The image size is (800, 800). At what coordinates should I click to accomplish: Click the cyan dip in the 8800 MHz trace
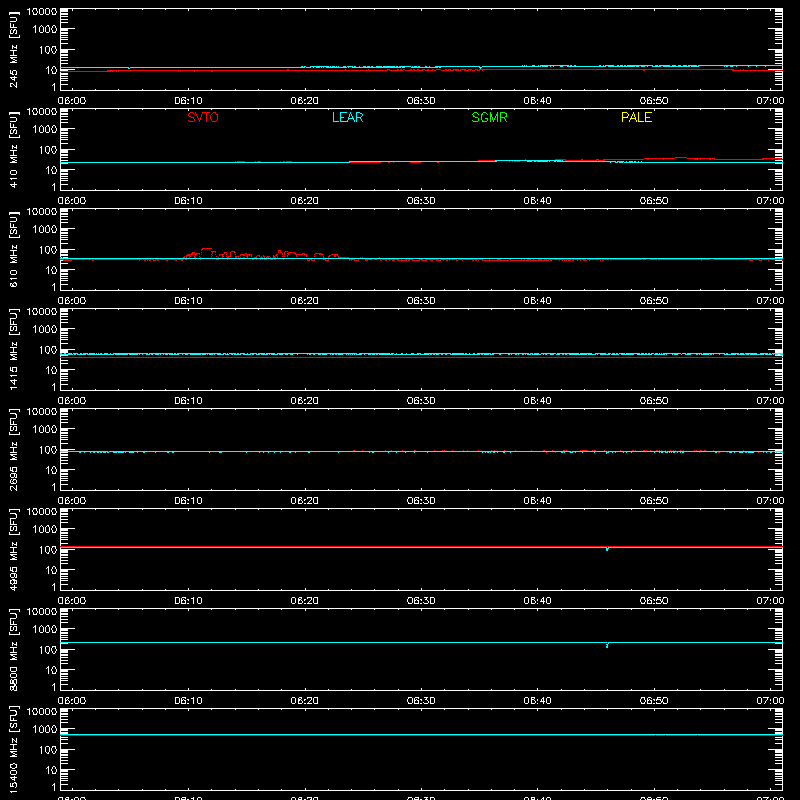click(x=607, y=645)
